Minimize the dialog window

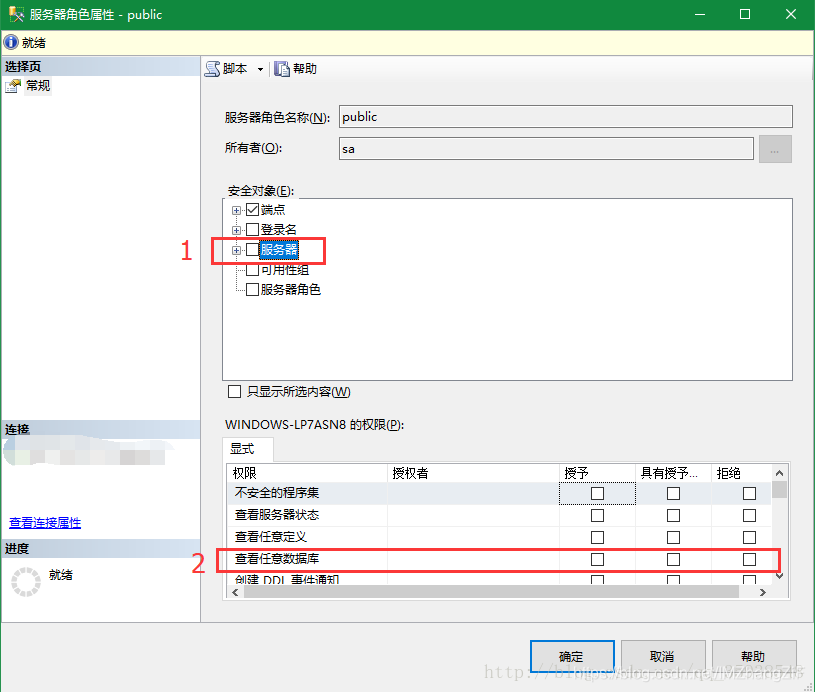(x=700, y=14)
